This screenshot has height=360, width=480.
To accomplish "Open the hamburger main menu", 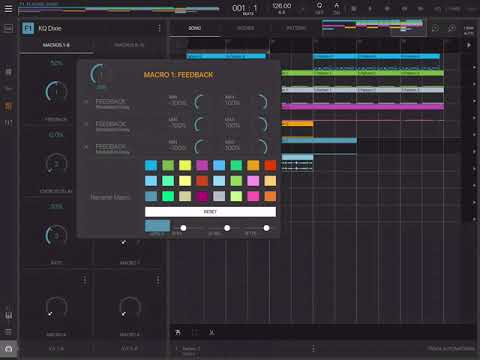I will point(8,8).
